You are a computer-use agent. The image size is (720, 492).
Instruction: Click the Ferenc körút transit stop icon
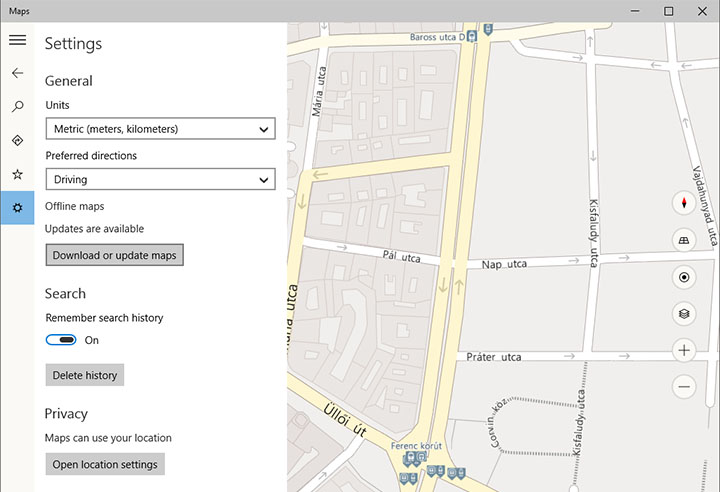click(x=409, y=460)
